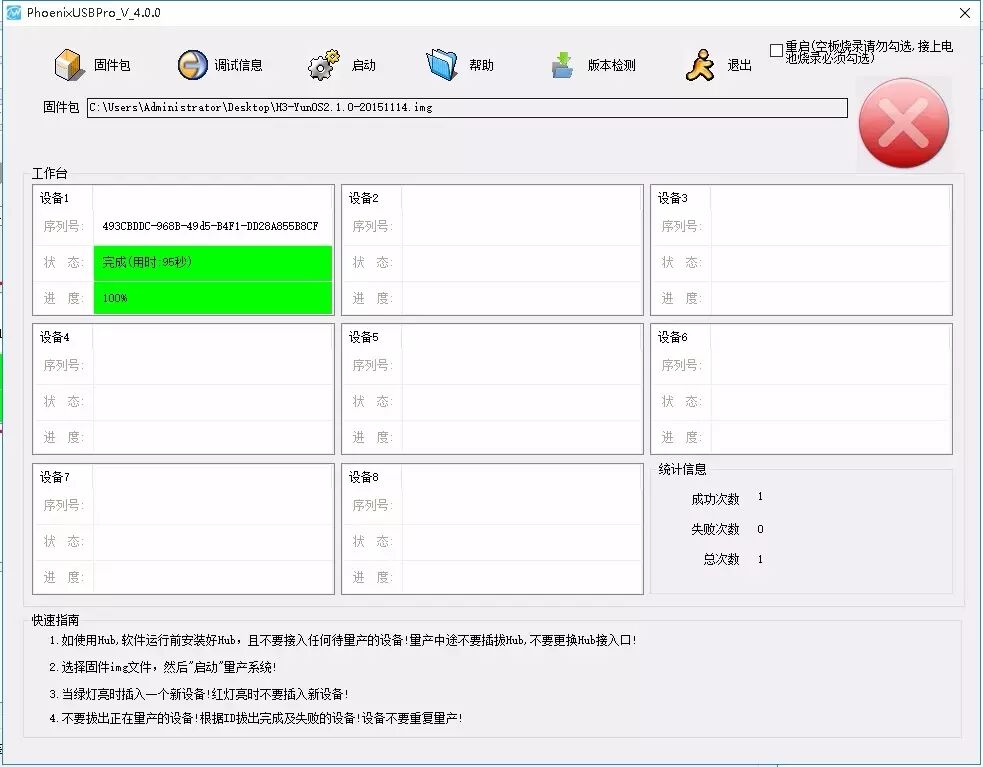Click the green 完成 status cell

click(x=212, y=262)
